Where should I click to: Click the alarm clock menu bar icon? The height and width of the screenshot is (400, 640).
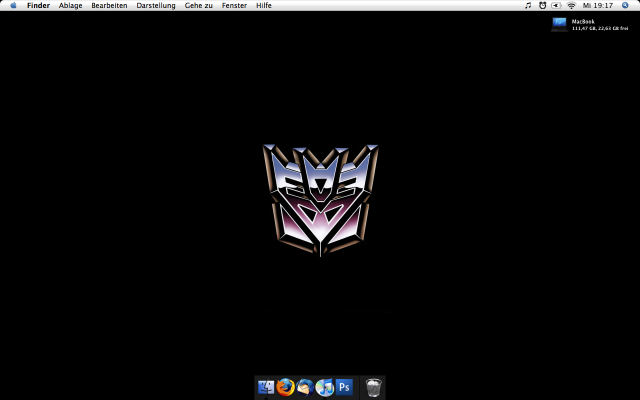coord(542,5)
